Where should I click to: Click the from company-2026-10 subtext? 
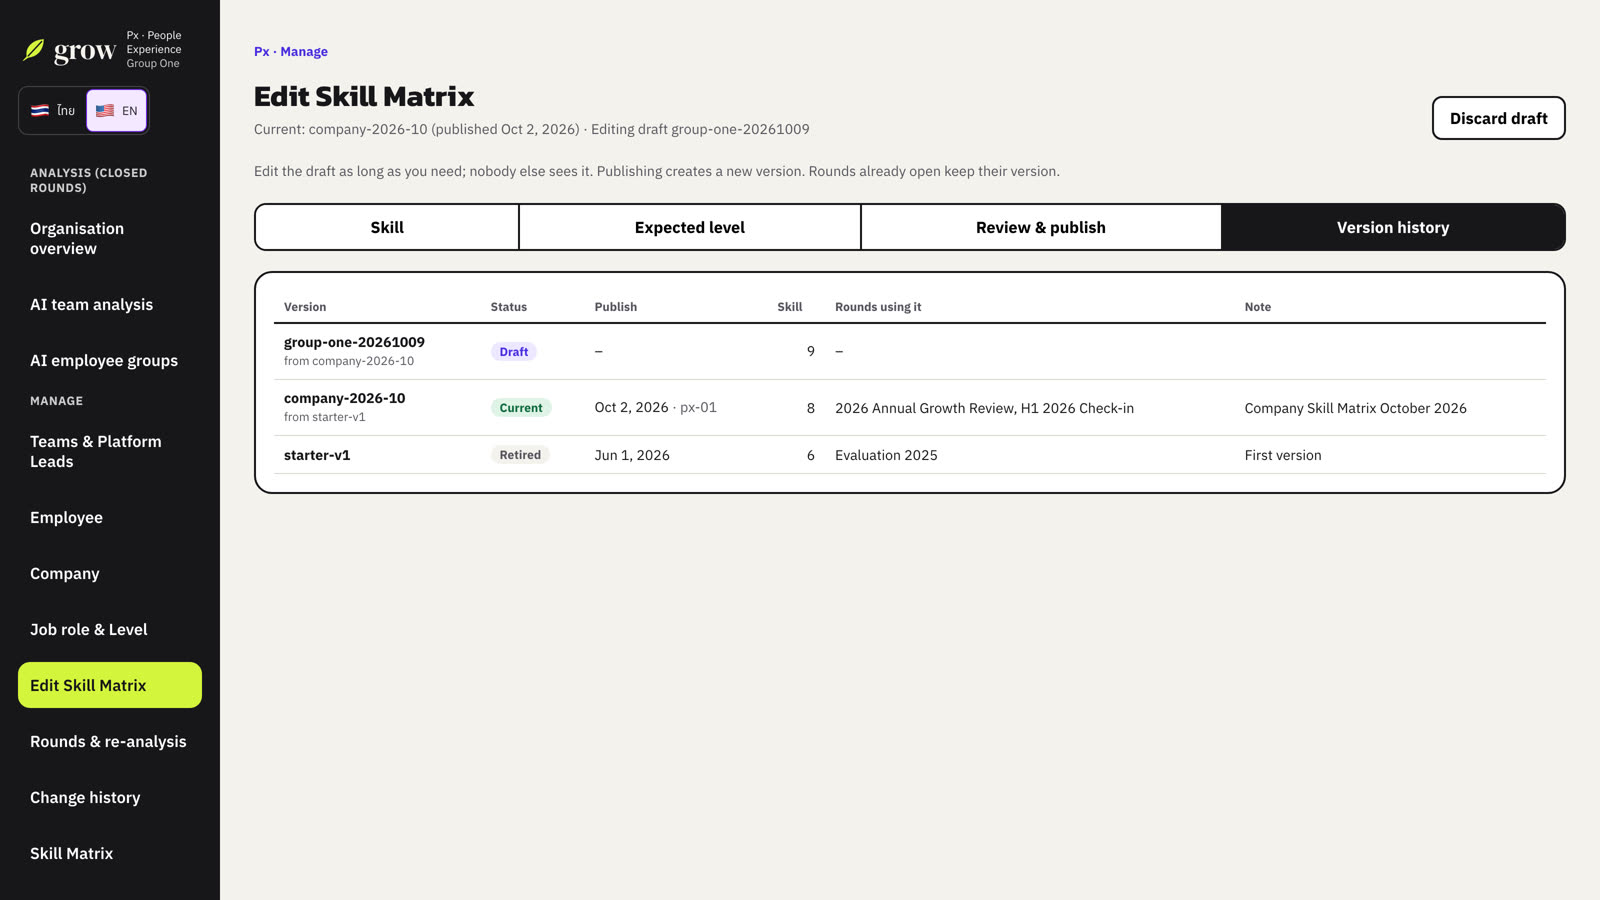(x=349, y=361)
